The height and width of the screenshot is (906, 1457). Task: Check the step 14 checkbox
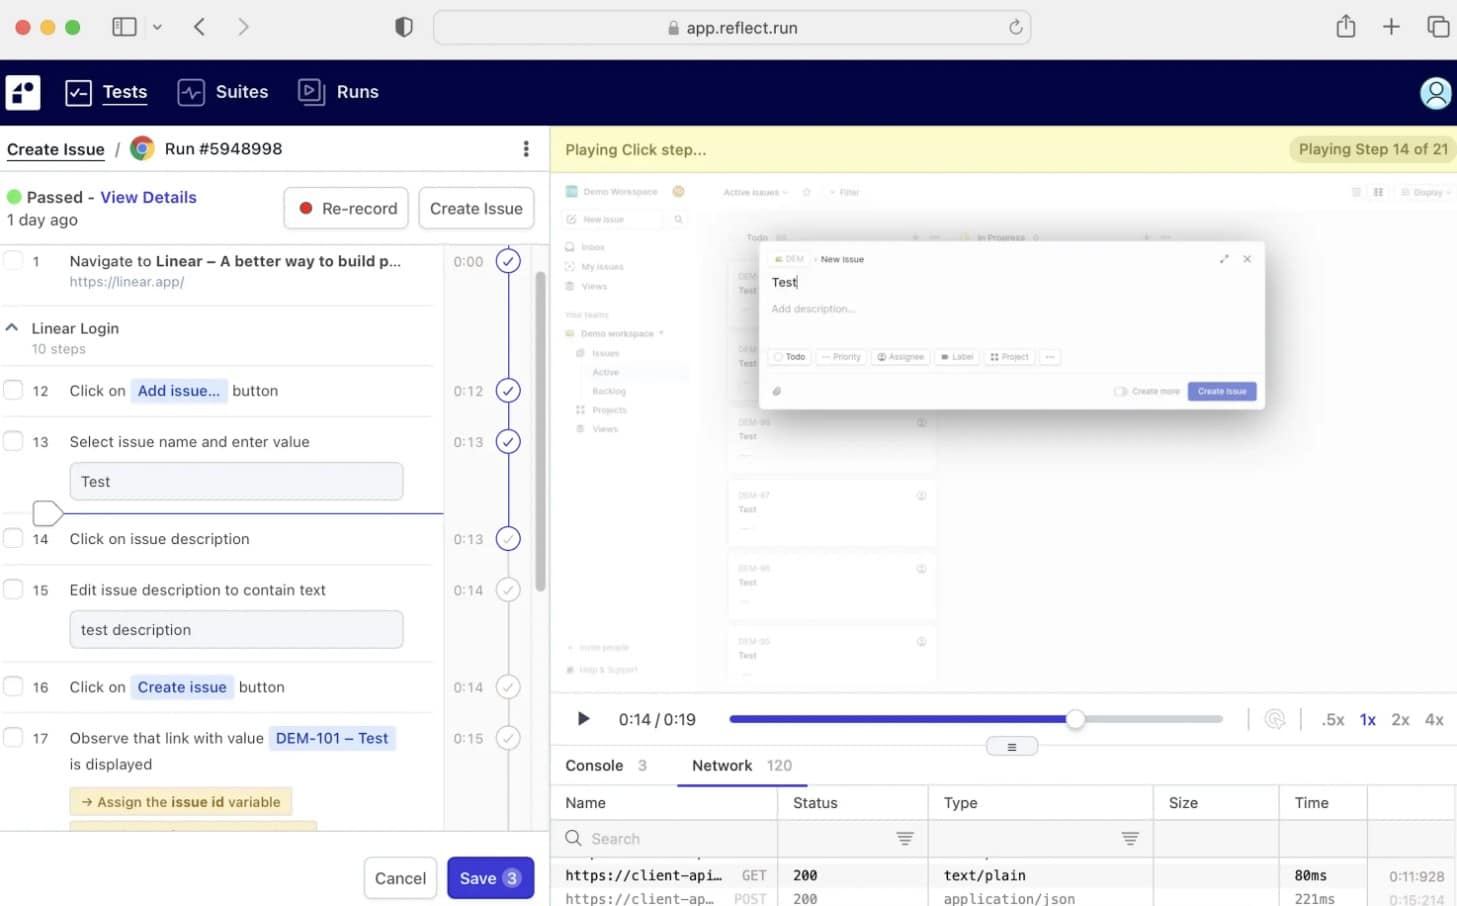coord(13,538)
